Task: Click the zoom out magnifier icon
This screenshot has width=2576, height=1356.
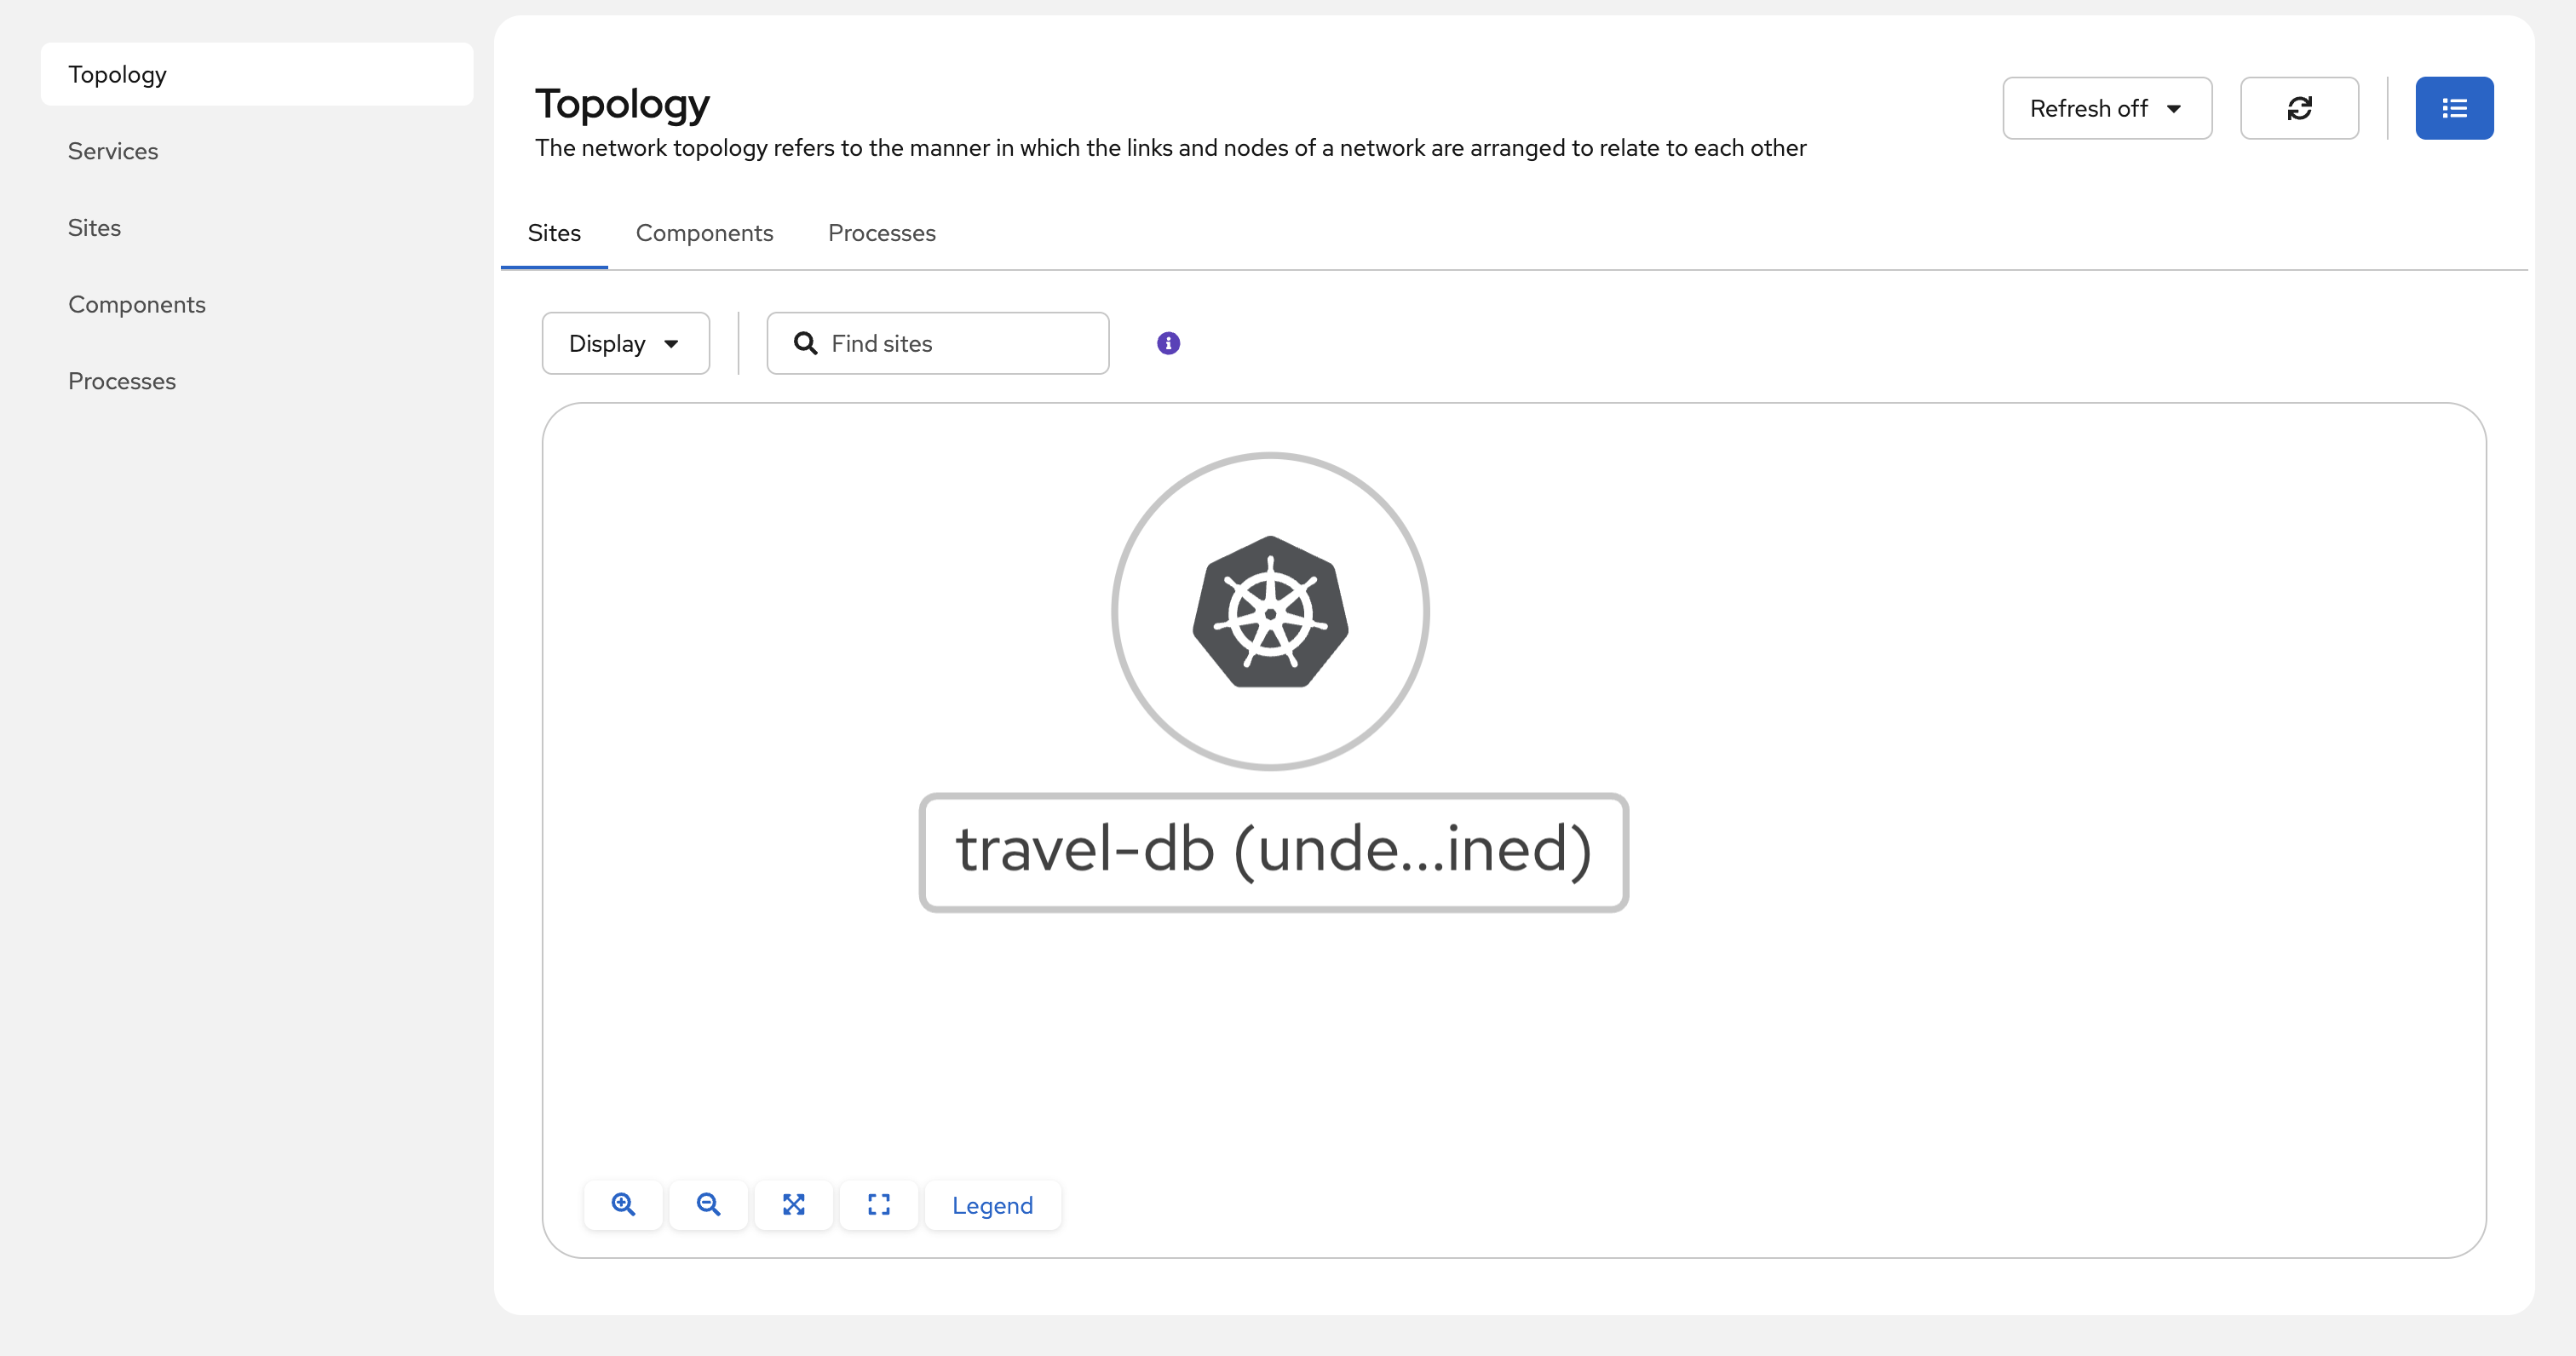Action: (708, 1205)
